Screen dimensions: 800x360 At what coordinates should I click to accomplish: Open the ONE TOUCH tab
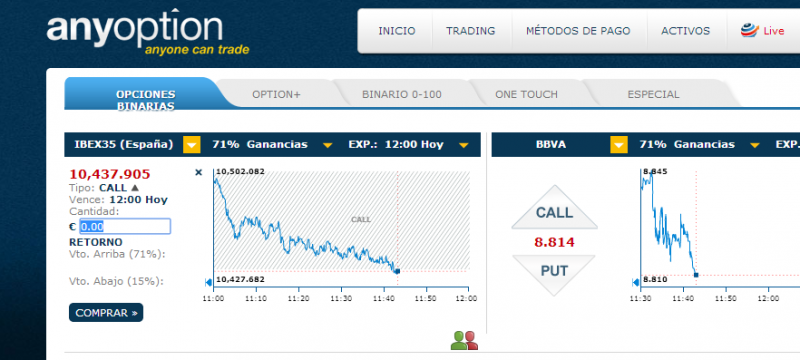click(x=526, y=94)
